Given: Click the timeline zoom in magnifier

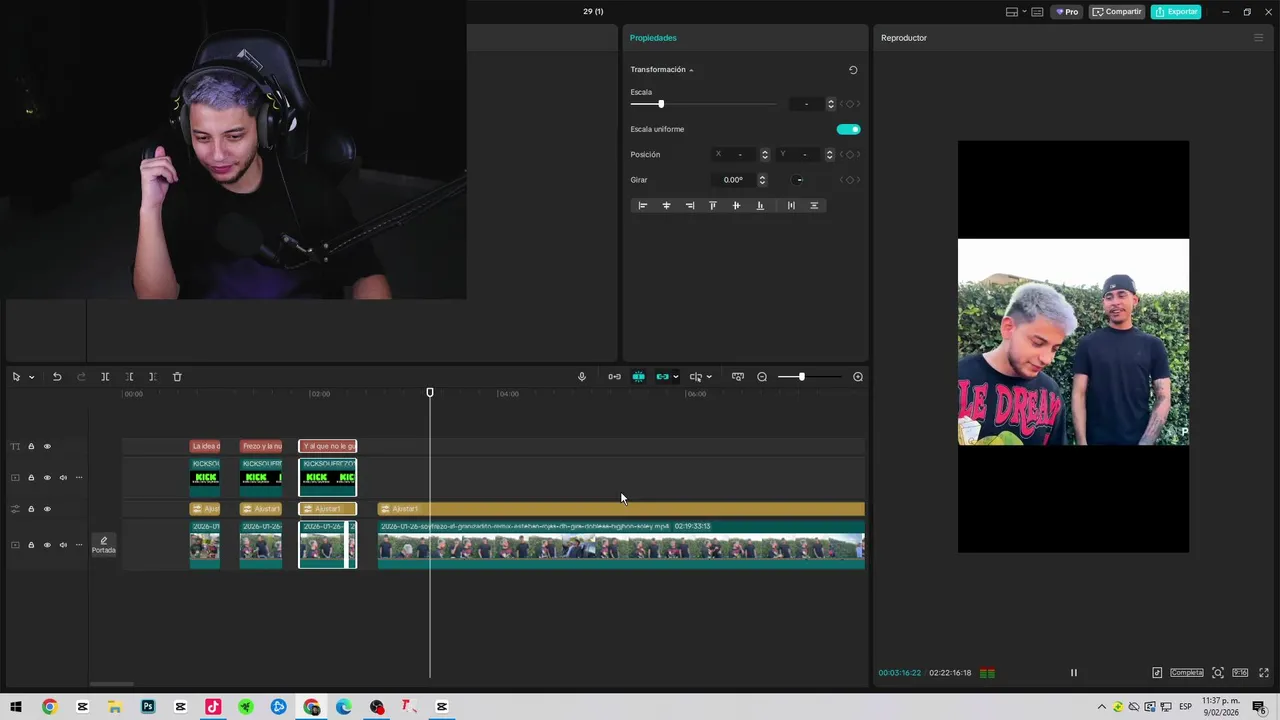Looking at the screenshot, I should pos(858,377).
